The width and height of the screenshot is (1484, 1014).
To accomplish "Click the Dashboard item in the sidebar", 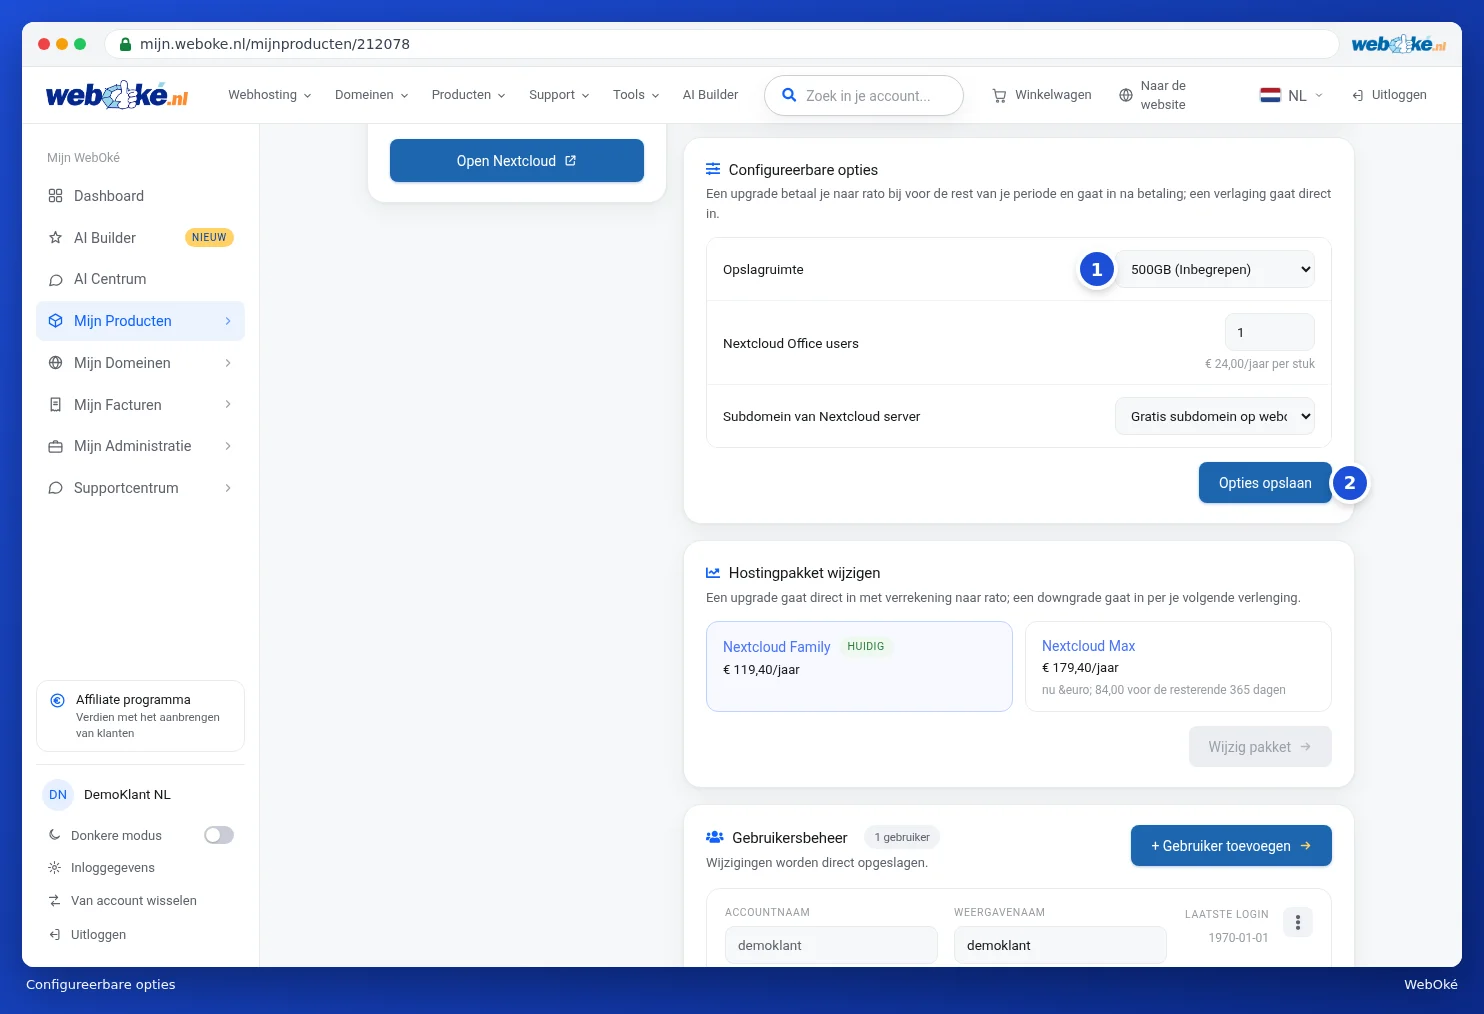I will pyautogui.click(x=140, y=196).
